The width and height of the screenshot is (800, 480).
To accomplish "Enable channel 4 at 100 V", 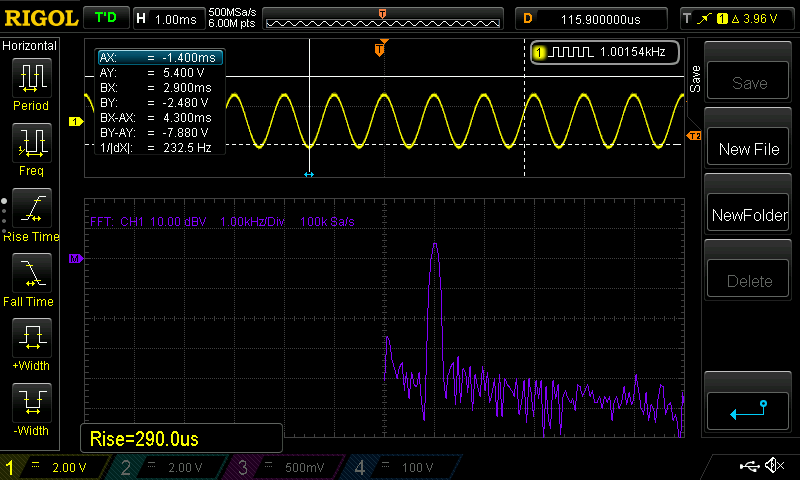I will 398,467.
